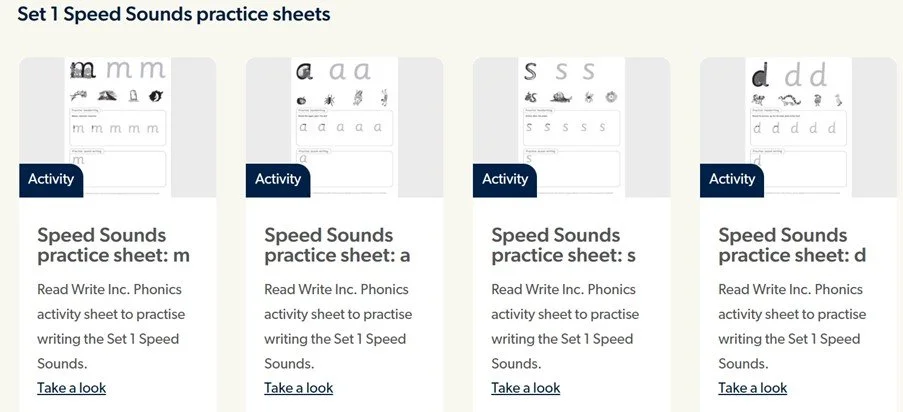Follow 'Take a look' link under a sheet
Screen dimensions: 903x412
(x=298, y=388)
